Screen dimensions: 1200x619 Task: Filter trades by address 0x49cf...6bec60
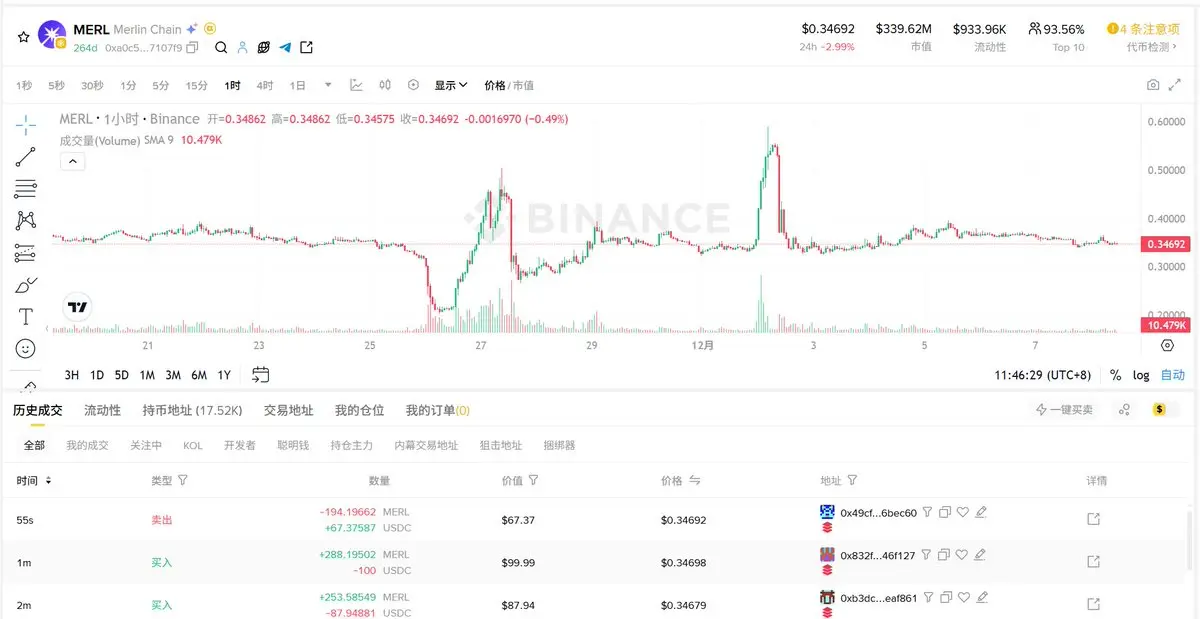[x=927, y=513]
